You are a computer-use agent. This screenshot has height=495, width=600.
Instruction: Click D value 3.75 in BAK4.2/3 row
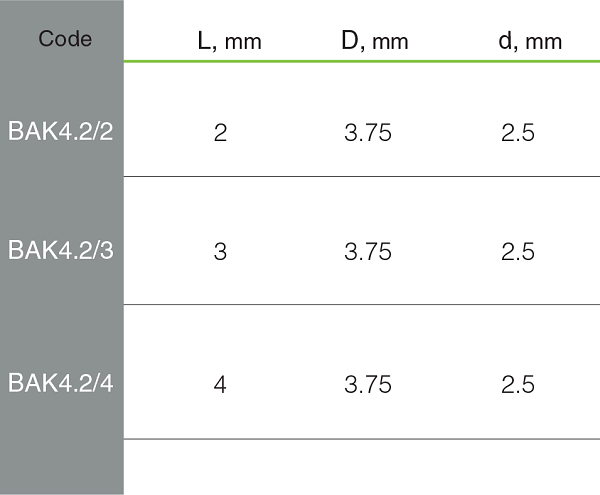[x=368, y=252]
